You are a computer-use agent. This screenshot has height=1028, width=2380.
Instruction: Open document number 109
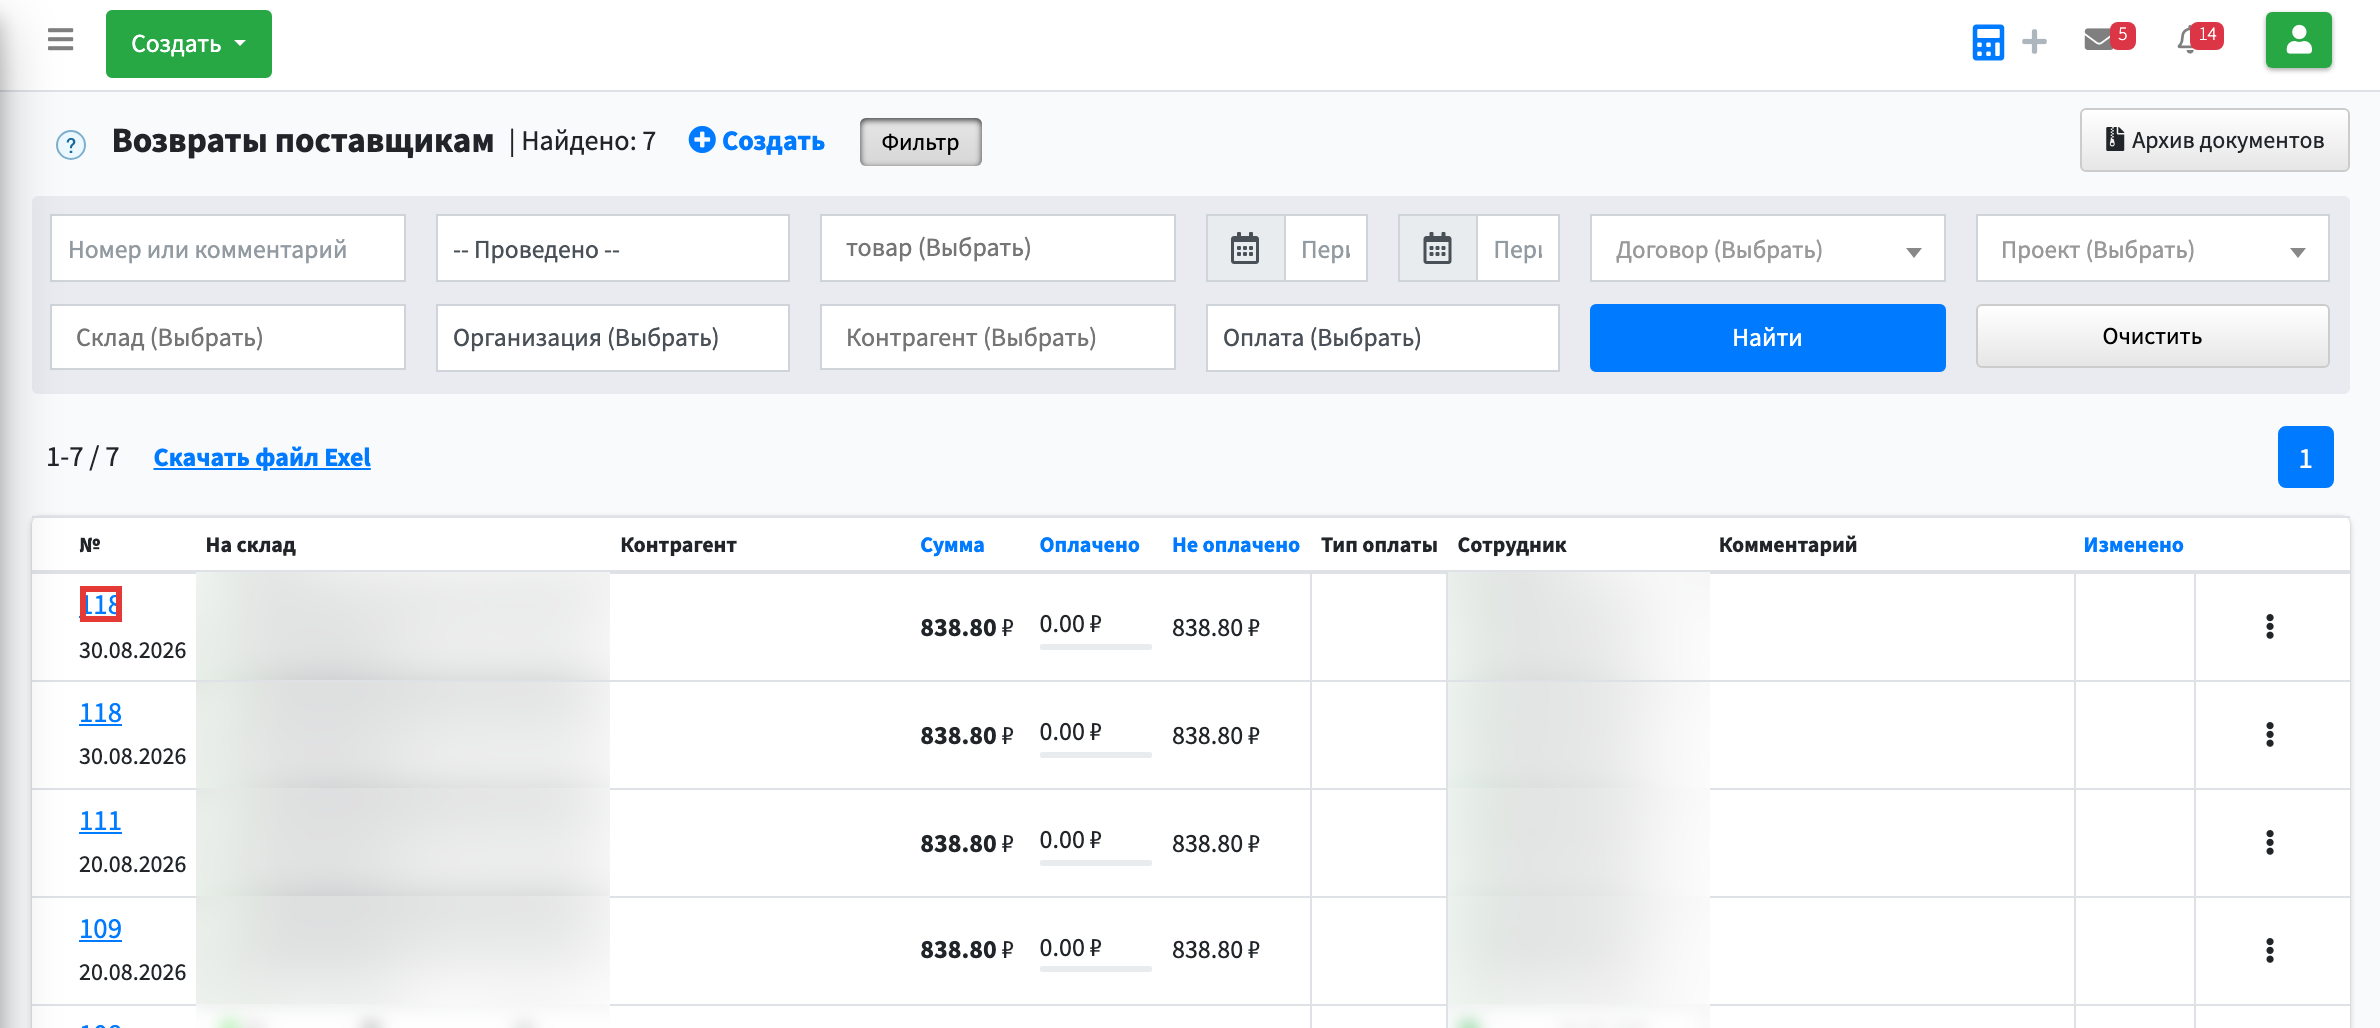pos(100,929)
